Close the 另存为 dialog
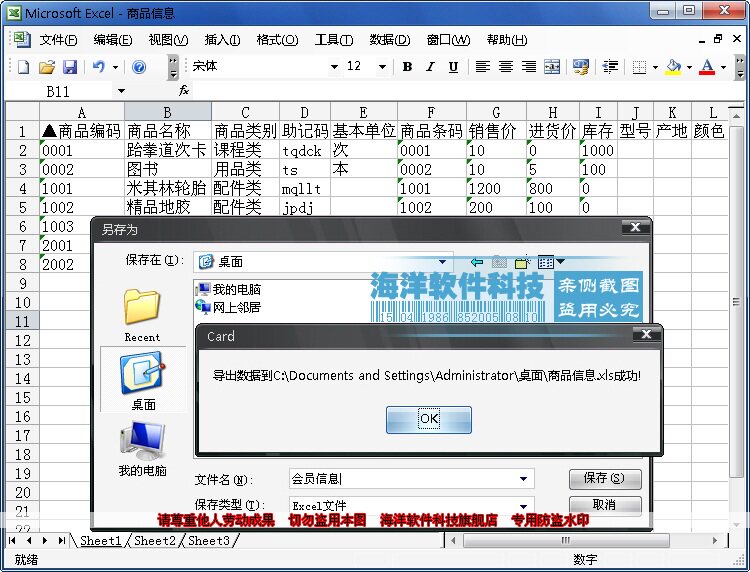This screenshot has height=572, width=750. (x=635, y=227)
